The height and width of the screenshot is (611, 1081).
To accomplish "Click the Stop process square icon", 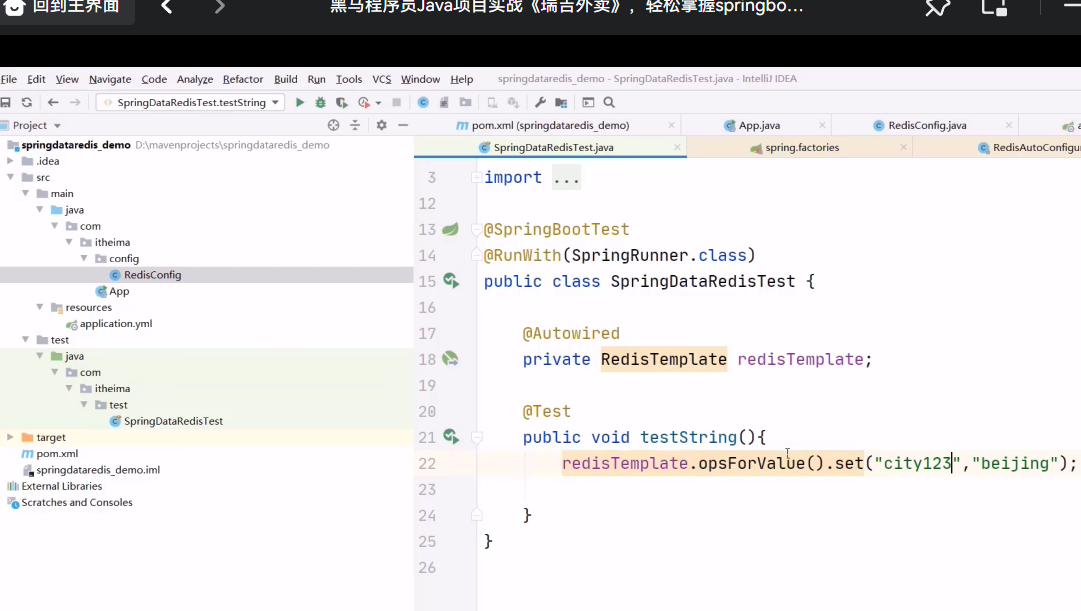I will point(396,102).
